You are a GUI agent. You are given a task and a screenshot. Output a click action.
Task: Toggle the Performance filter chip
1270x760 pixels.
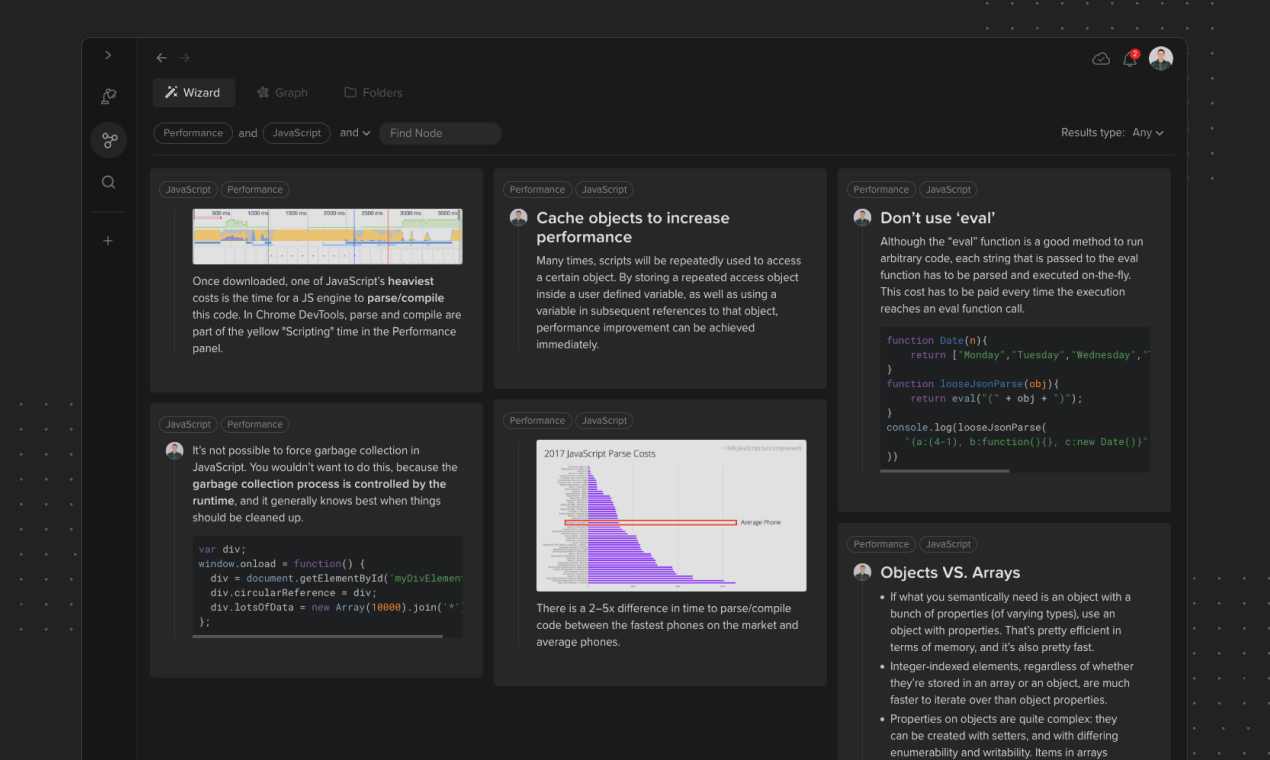tap(193, 132)
